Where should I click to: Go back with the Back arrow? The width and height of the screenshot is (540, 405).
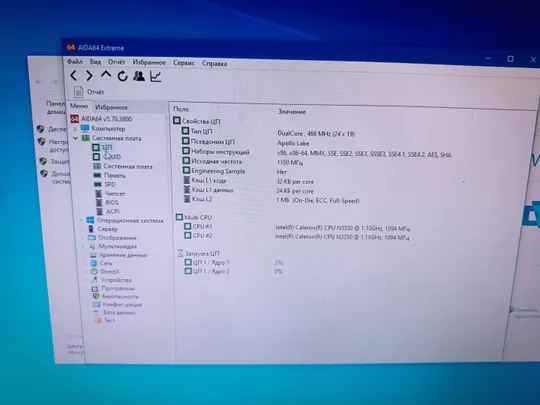click(x=73, y=75)
